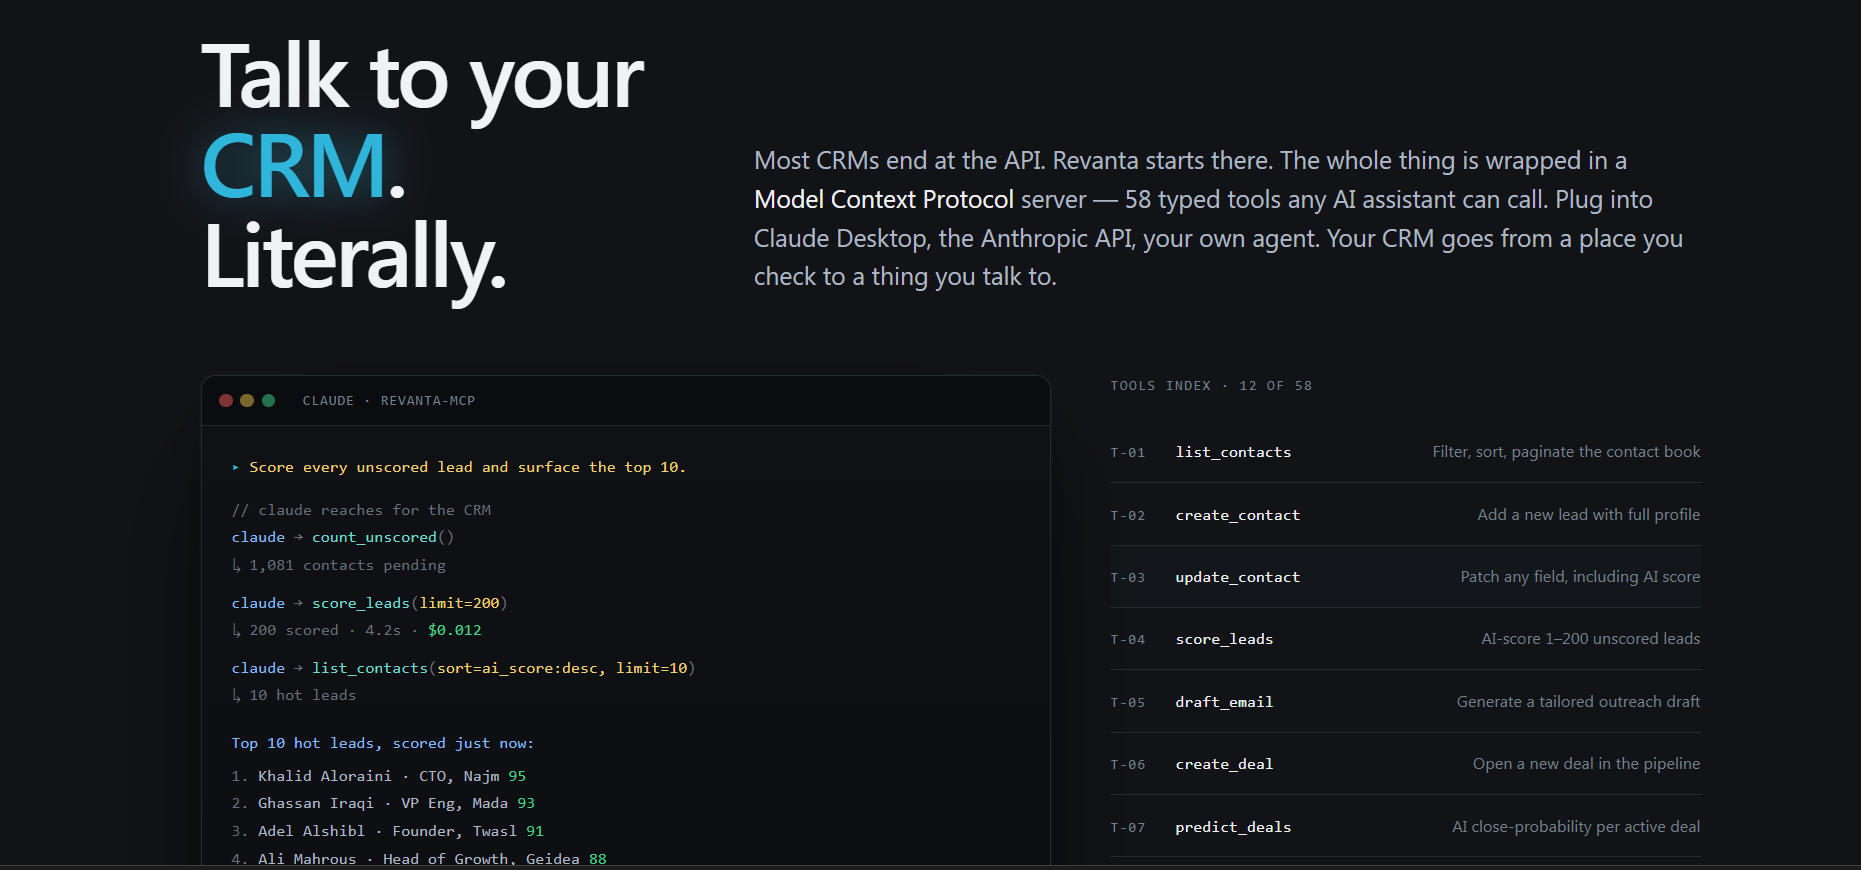This screenshot has height=870, width=1861.
Task: Select the predict_deals tool name
Action: [x=1233, y=827]
